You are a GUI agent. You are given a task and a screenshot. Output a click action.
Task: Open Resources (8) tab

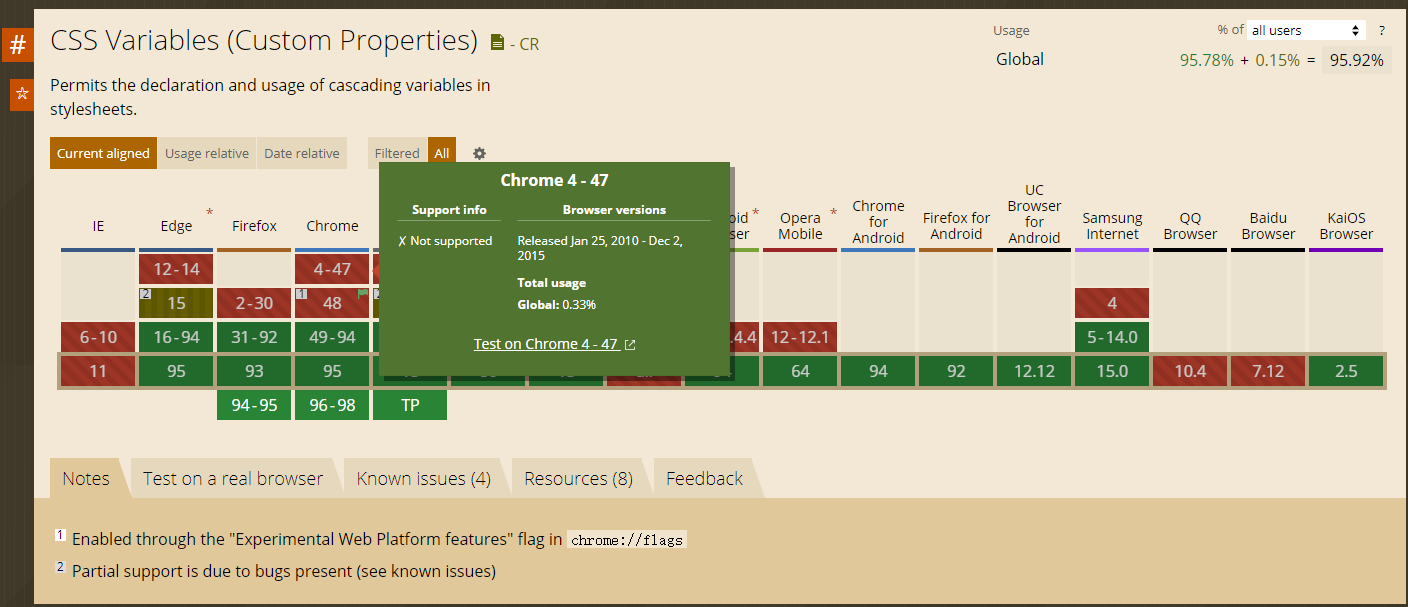pyautogui.click(x=579, y=478)
